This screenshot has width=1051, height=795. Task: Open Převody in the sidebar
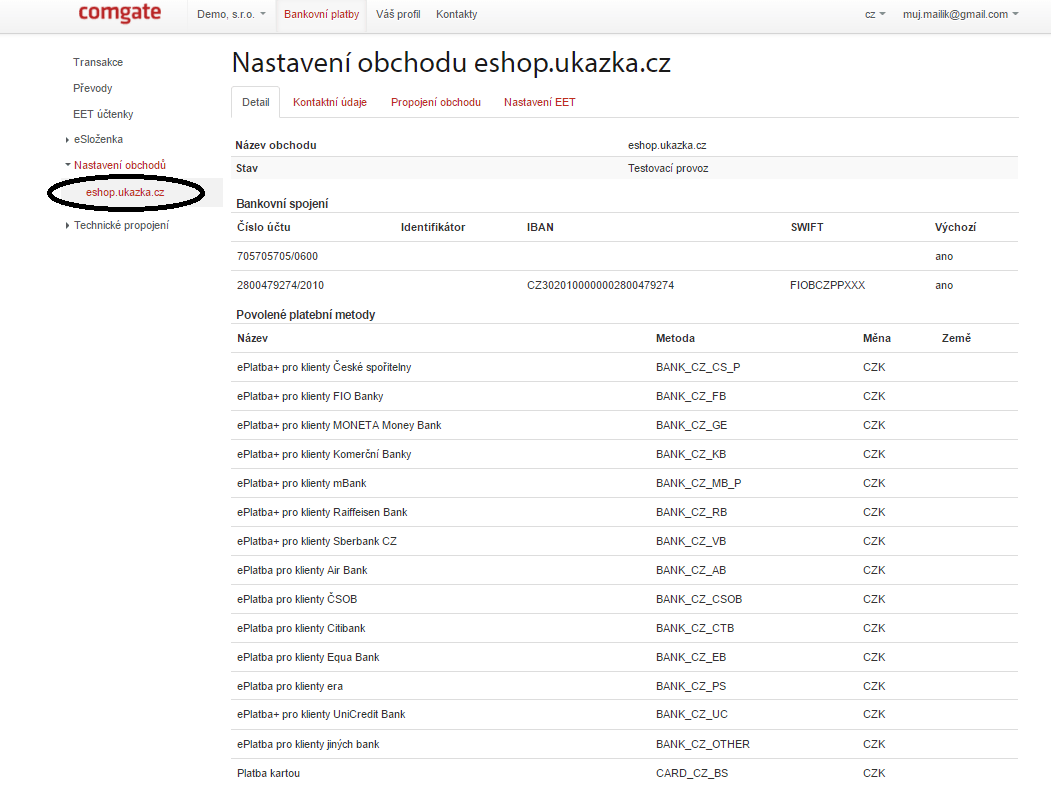click(x=92, y=88)
